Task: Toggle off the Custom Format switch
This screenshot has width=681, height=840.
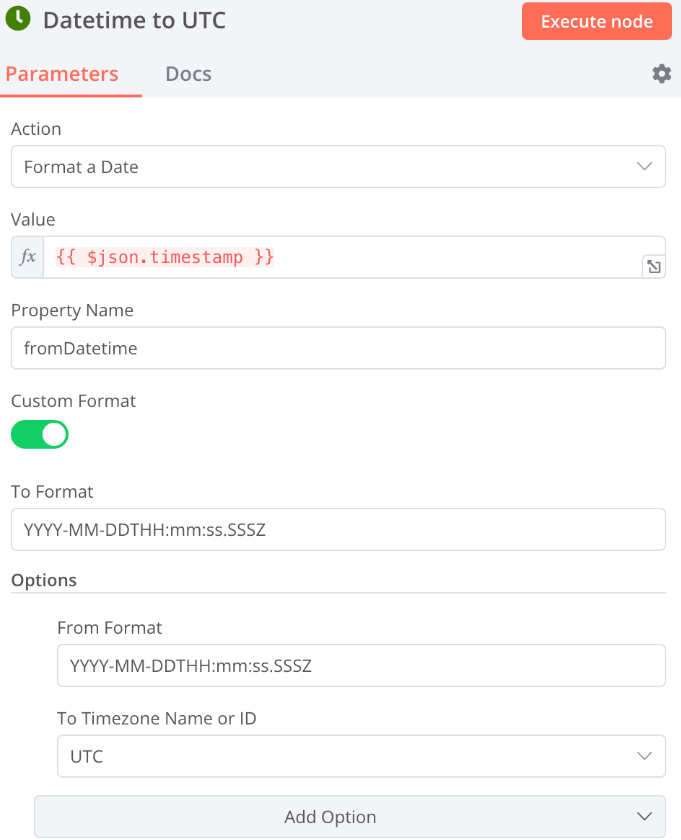Action: pos(40,434)
